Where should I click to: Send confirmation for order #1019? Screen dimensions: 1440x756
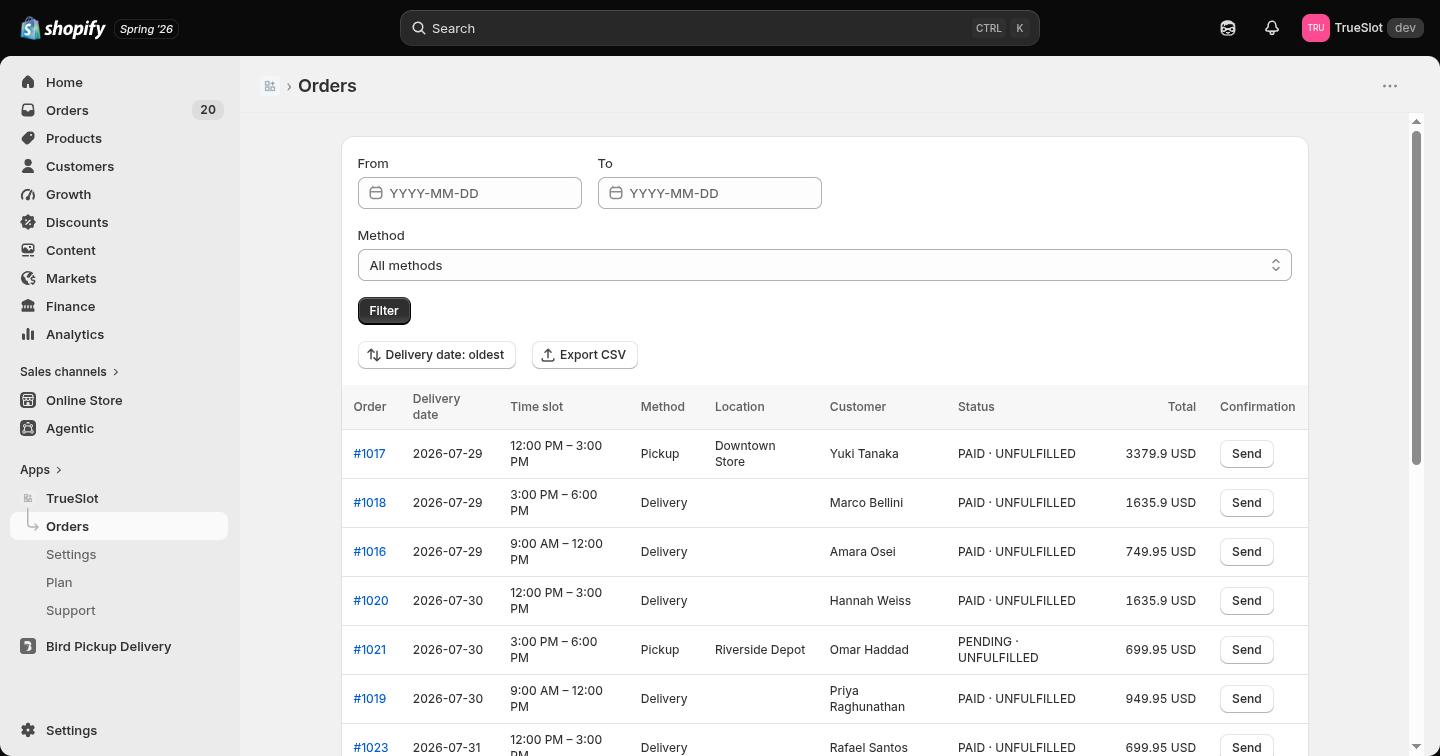click(x=1246, y=699)
